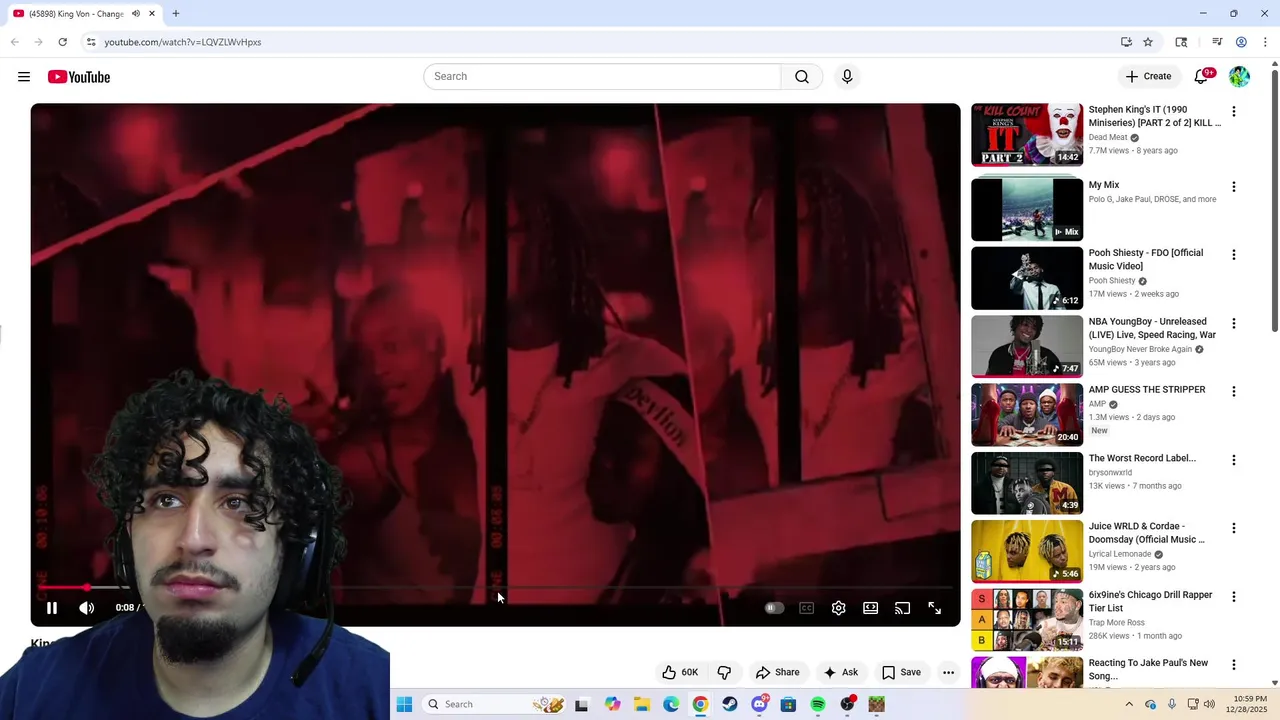
Task: Play the My Mix playlist thumbnail
Action: click(x=1027, y=209)
